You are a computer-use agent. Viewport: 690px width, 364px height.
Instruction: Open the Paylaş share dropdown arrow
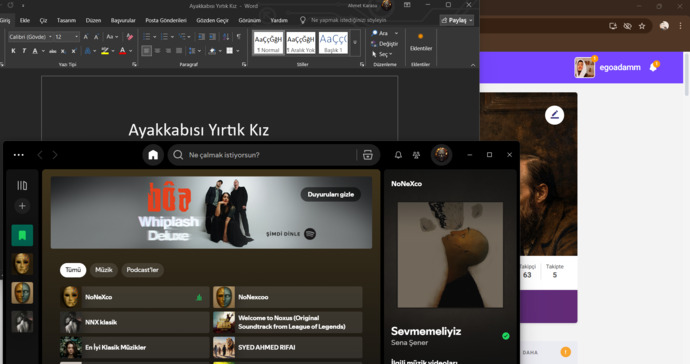470,20
